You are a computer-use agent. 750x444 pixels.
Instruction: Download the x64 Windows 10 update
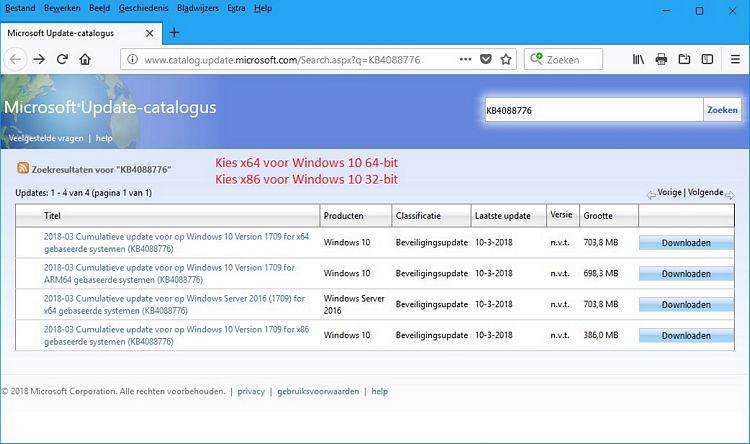[686, 243]
